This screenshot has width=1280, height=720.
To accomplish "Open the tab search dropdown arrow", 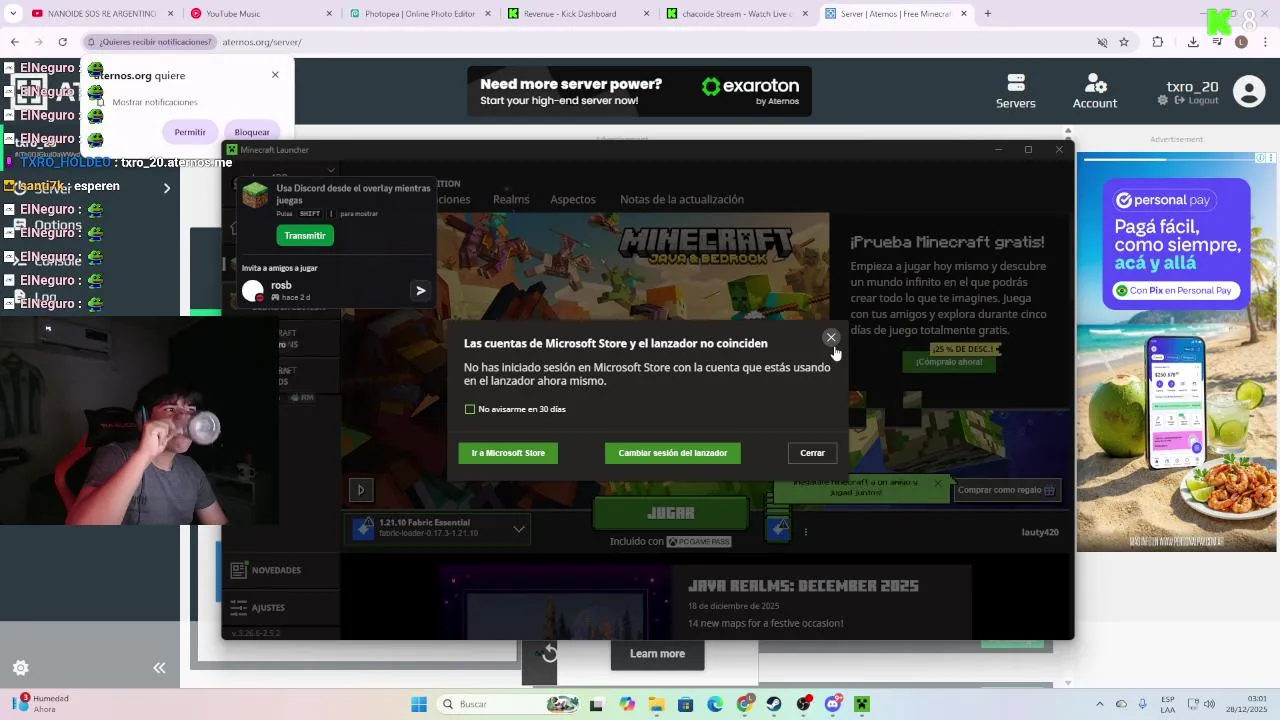I will pyautogui.click(x=12, y=14).
